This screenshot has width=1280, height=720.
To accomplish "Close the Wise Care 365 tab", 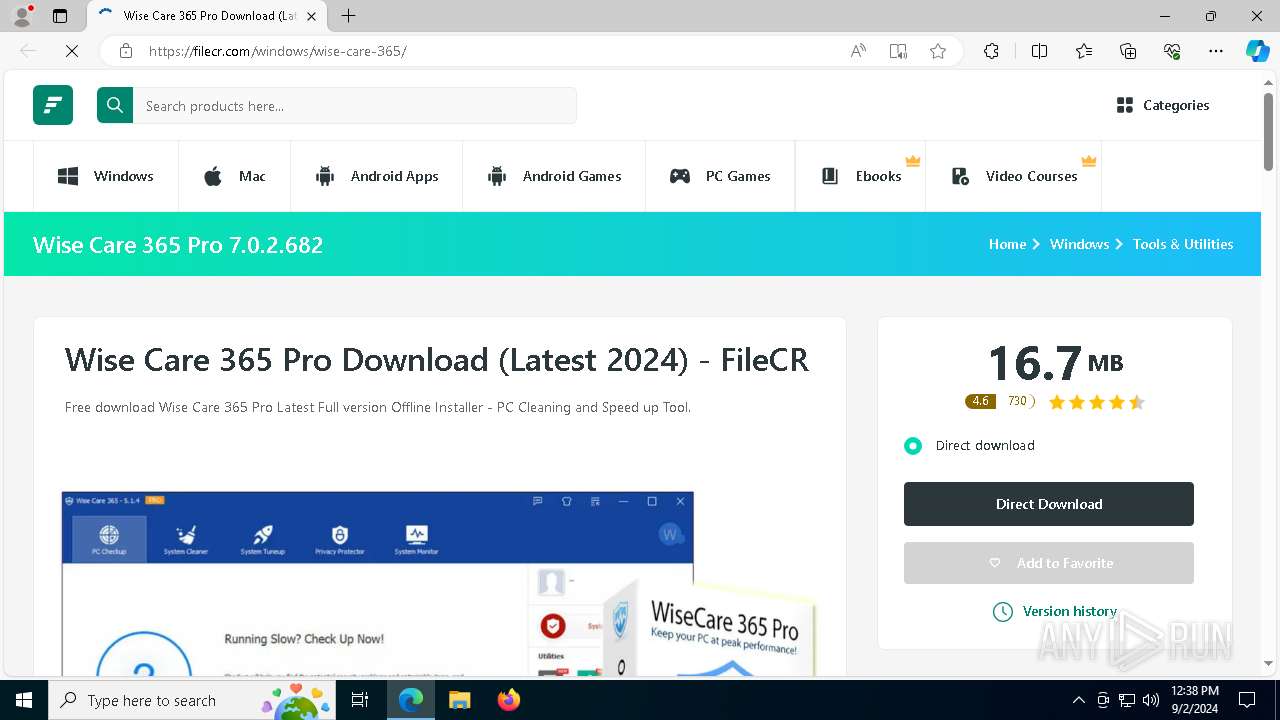I will (x=312, y=16).
